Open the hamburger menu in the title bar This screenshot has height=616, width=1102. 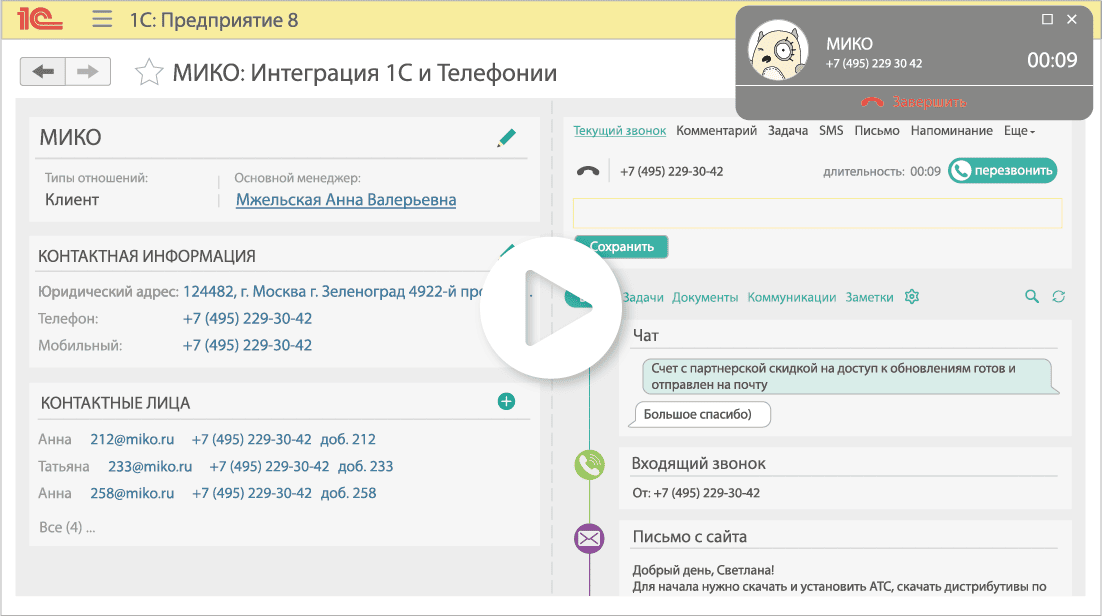click(101, 19)
